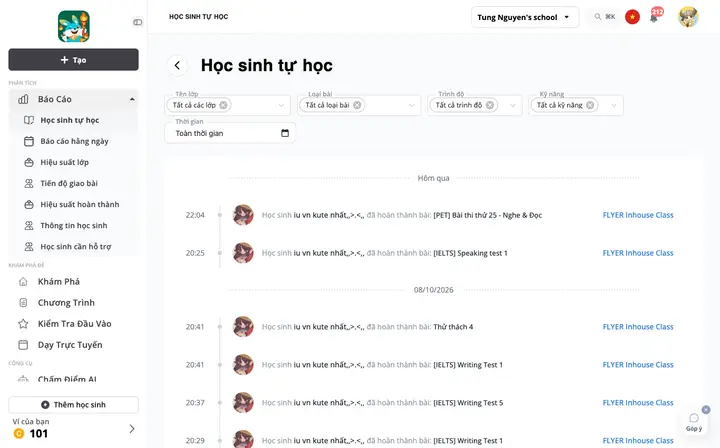
Task: Click the Khám Phá home icon
Action: tap(23, 282)
